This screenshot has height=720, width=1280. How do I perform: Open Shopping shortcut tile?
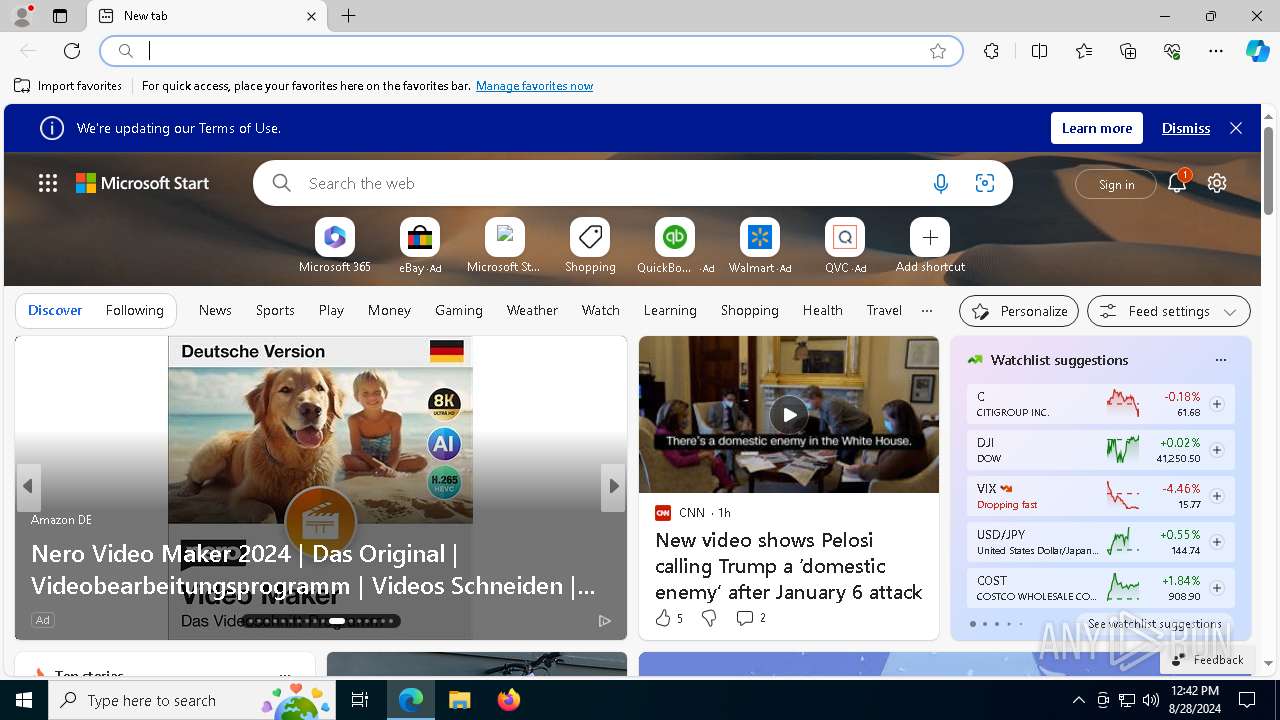[590, 246]
